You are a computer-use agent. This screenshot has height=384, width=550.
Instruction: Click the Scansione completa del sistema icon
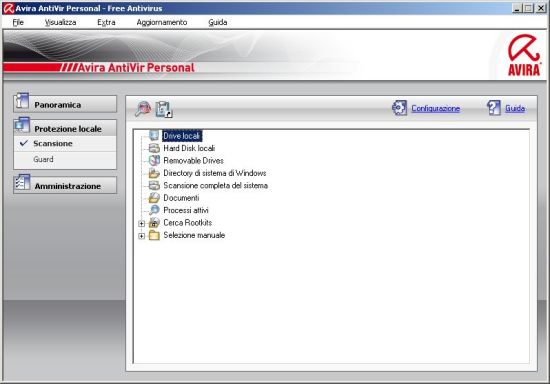[x=154, y=185]
